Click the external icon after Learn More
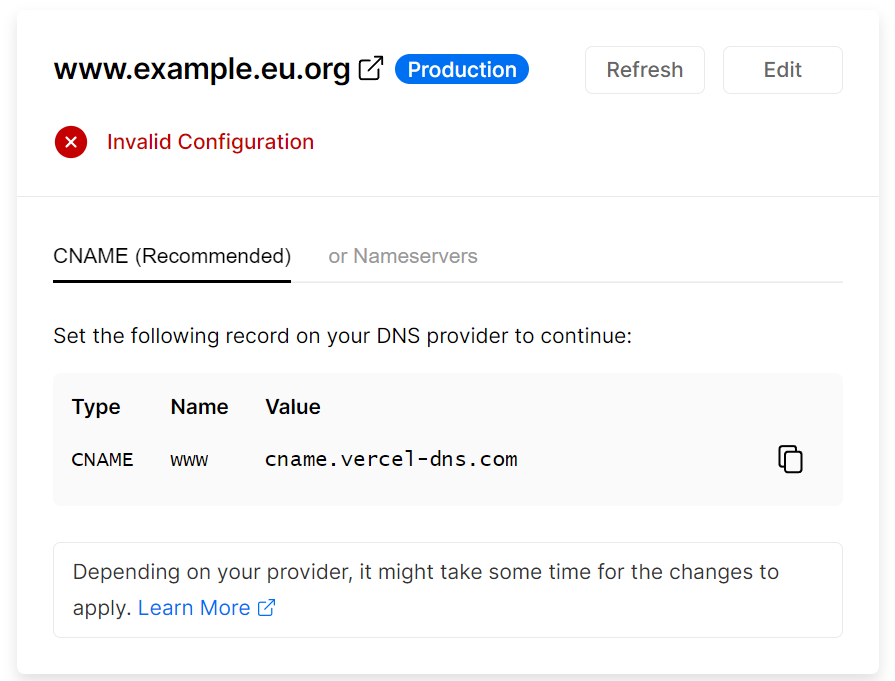This screenshot has width=895, height=681. click(x=267, y=608)
